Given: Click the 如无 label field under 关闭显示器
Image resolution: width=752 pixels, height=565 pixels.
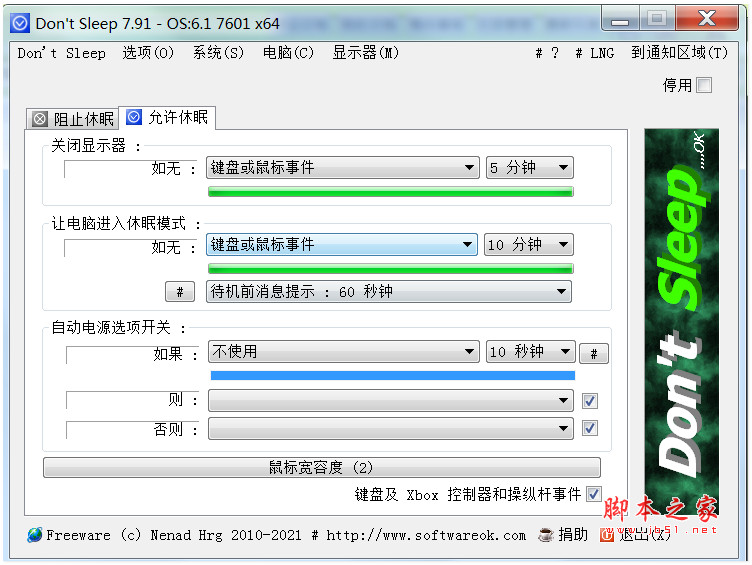Looking at the screenshot, I should (130, 168).
